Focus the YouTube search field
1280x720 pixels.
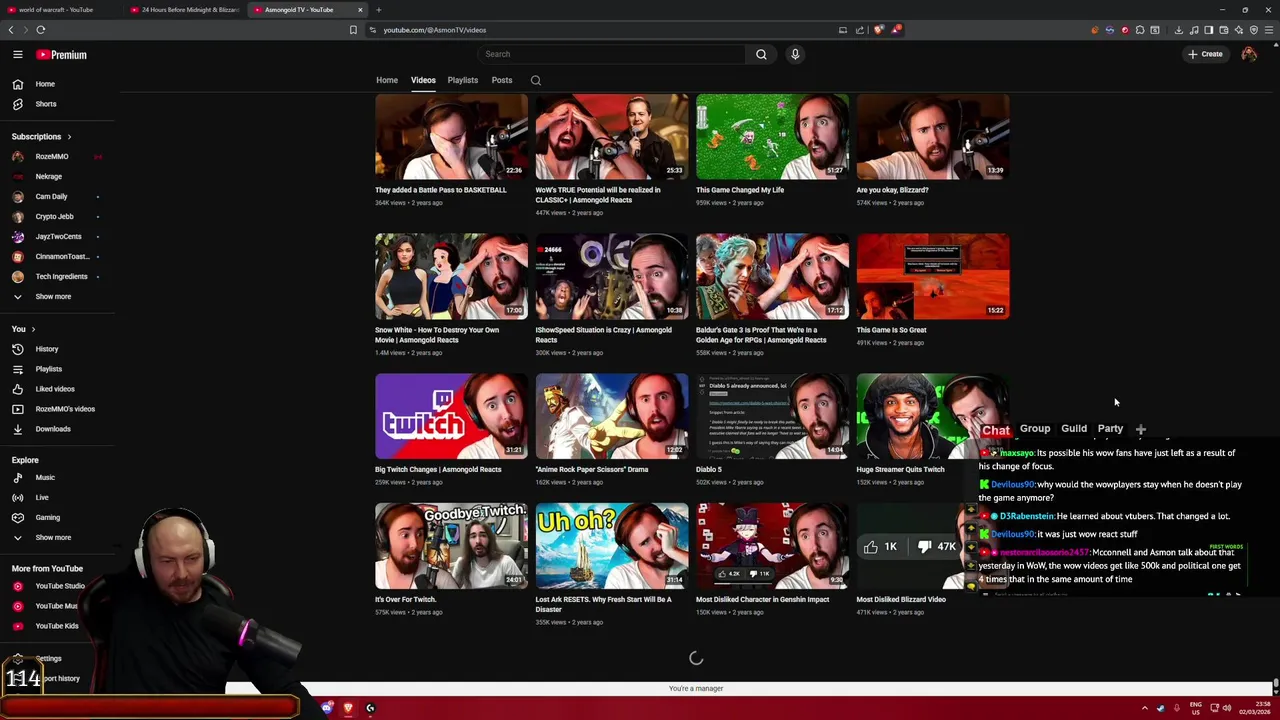[610, 54]
